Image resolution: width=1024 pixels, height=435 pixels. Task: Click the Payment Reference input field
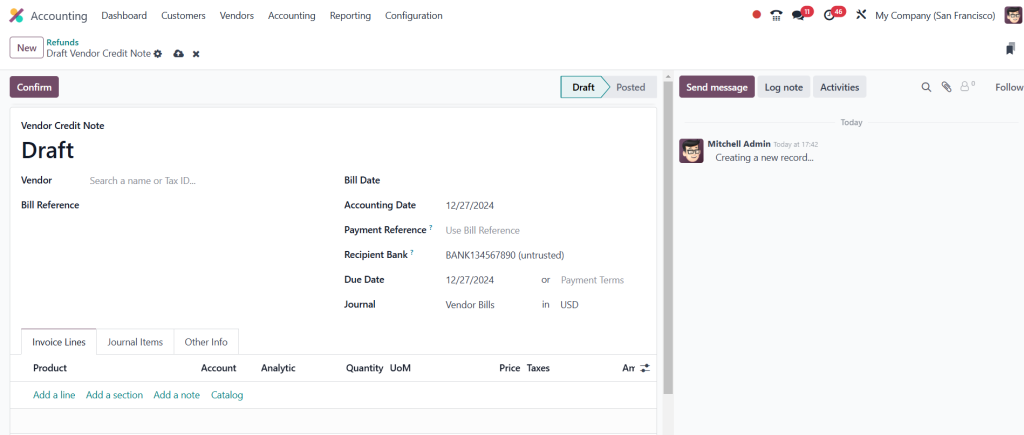click(x=544, y=230)
